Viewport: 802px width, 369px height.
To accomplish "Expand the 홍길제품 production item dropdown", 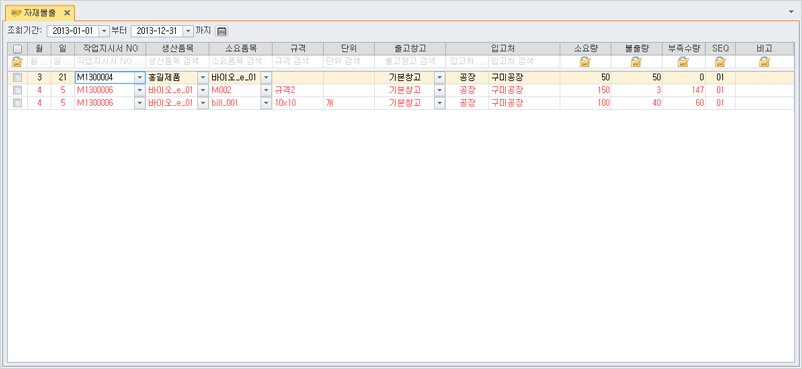I will click(203, 77).
